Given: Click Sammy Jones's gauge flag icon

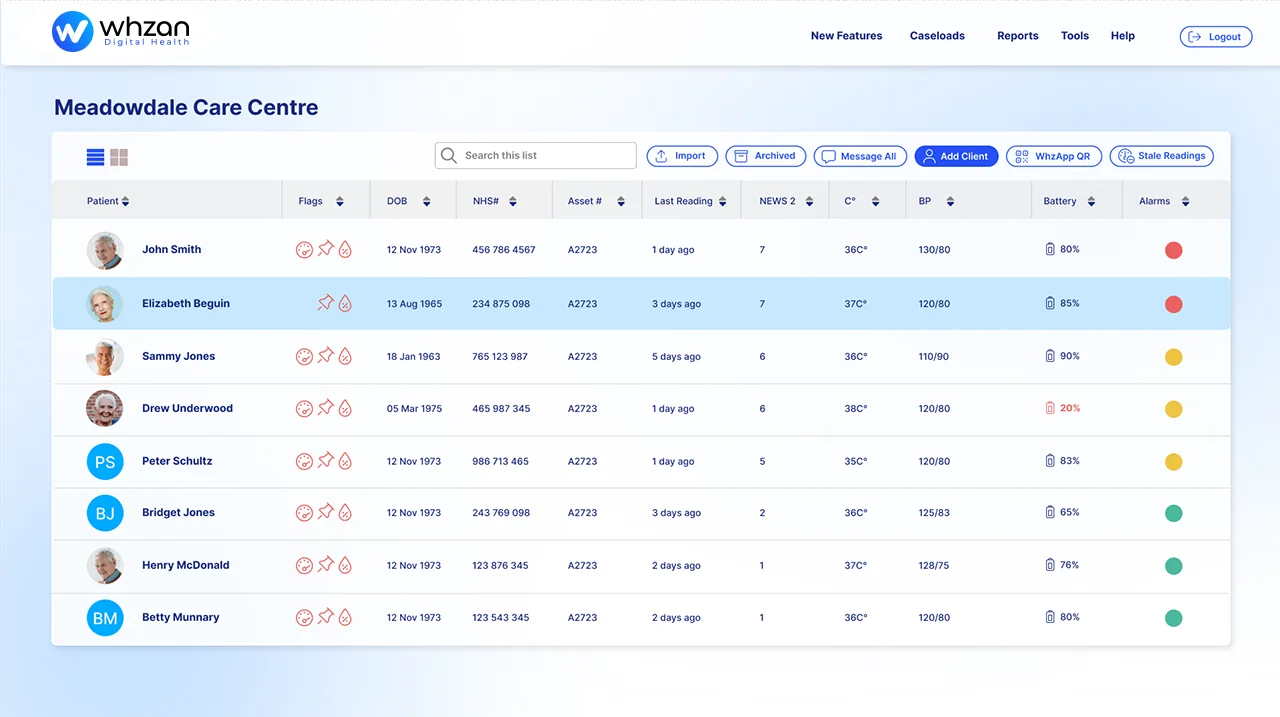Looking at the screenshot, I should click(x=304, y=356).
